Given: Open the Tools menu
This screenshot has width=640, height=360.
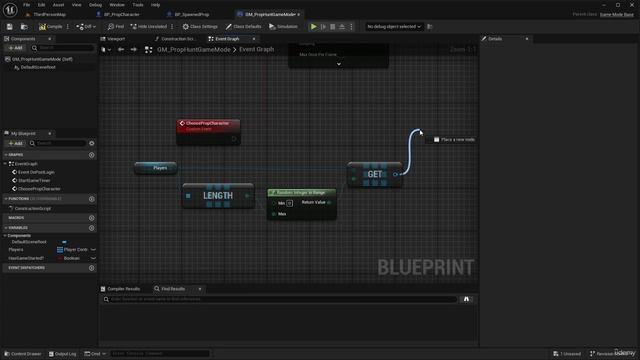Looking at the screenshot, I should [138, 5].
